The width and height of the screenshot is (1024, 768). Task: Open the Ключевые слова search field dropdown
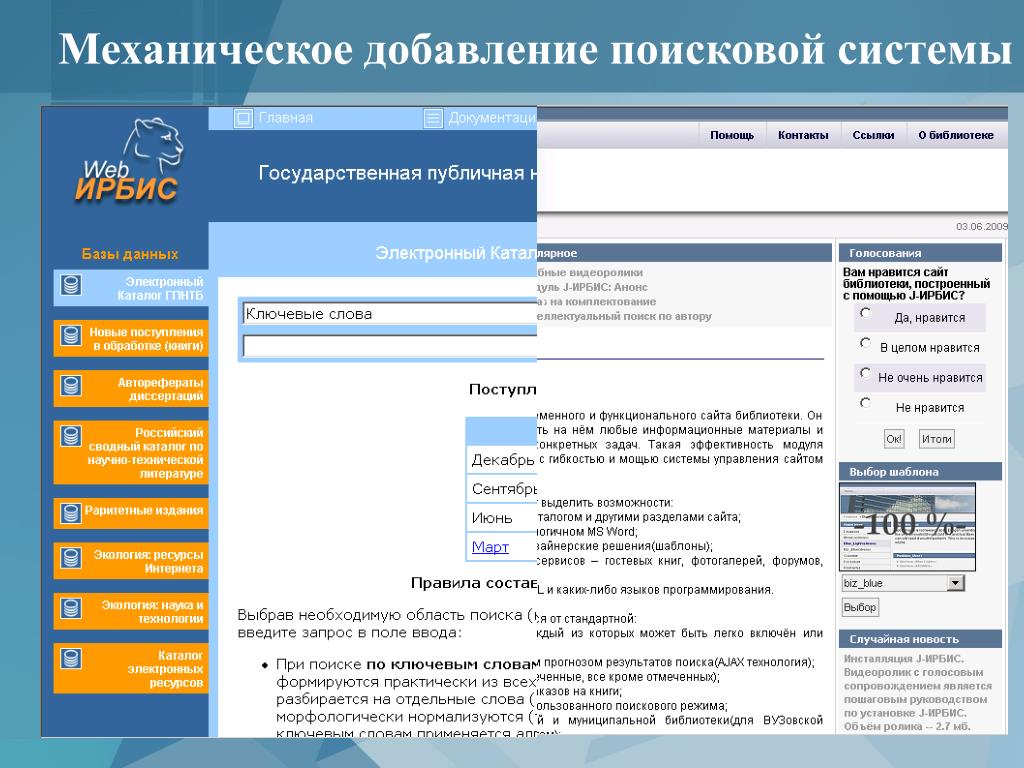(x=389, y=313)
